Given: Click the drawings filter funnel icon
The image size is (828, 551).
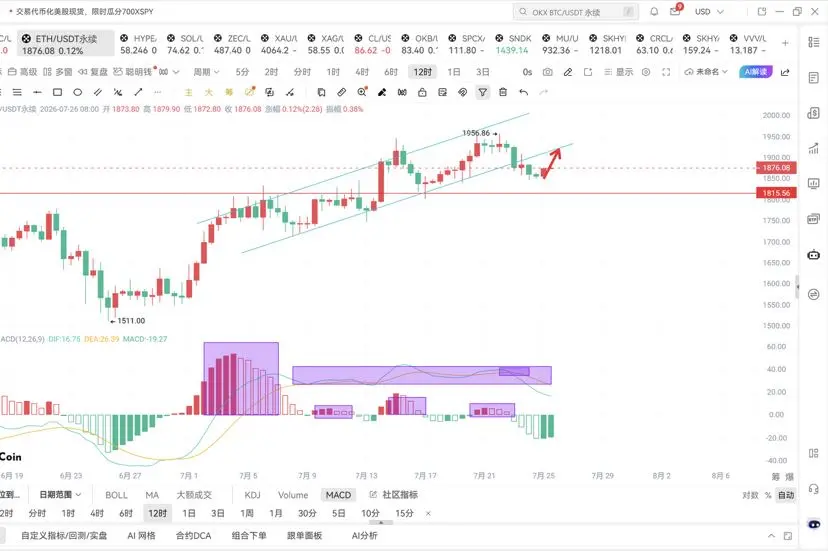Looking at the screenshot, I should pyautogui.click(x=483, y=92).
